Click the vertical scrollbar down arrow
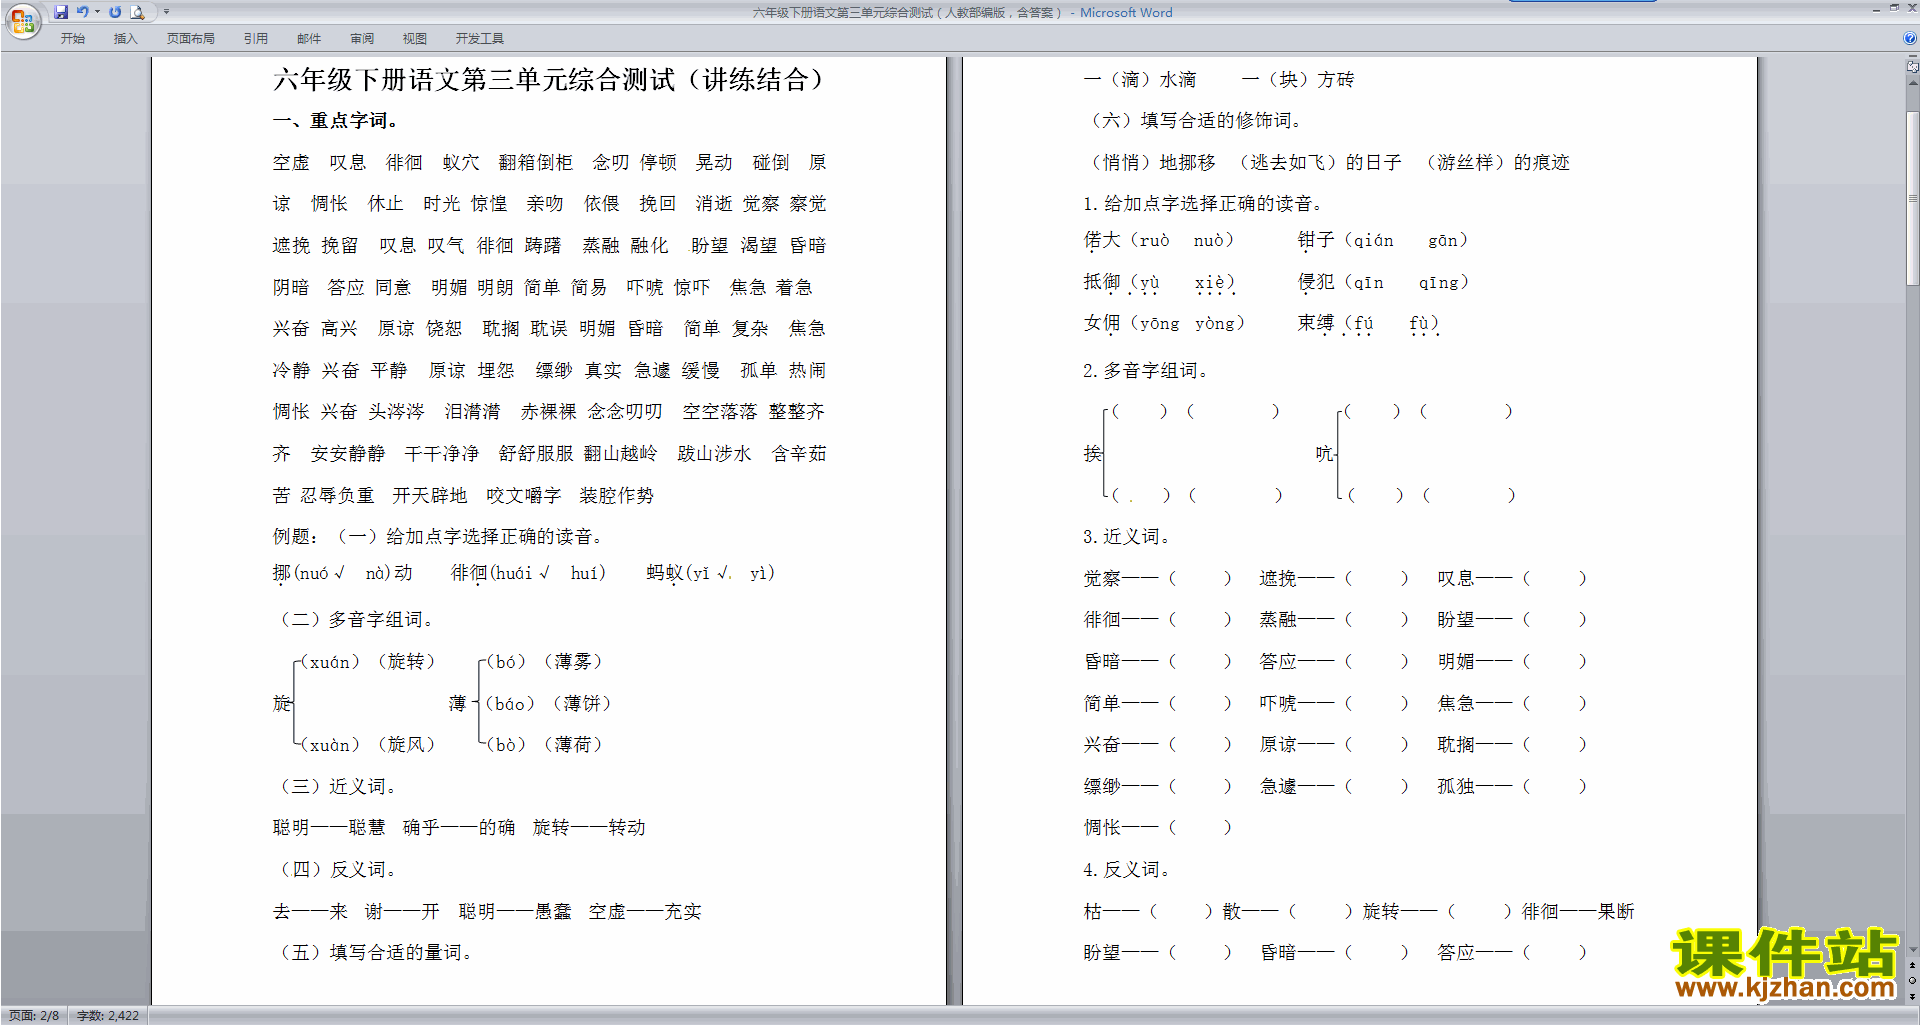 click(1912, 950)
